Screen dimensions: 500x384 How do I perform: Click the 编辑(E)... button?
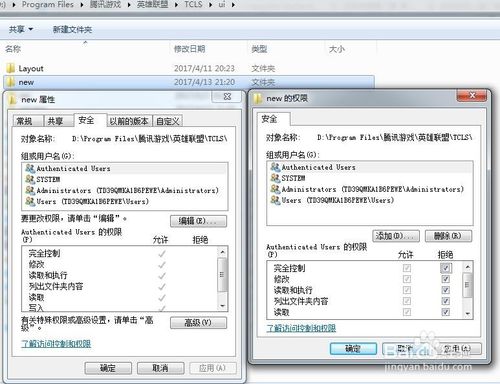coord(198,221)
